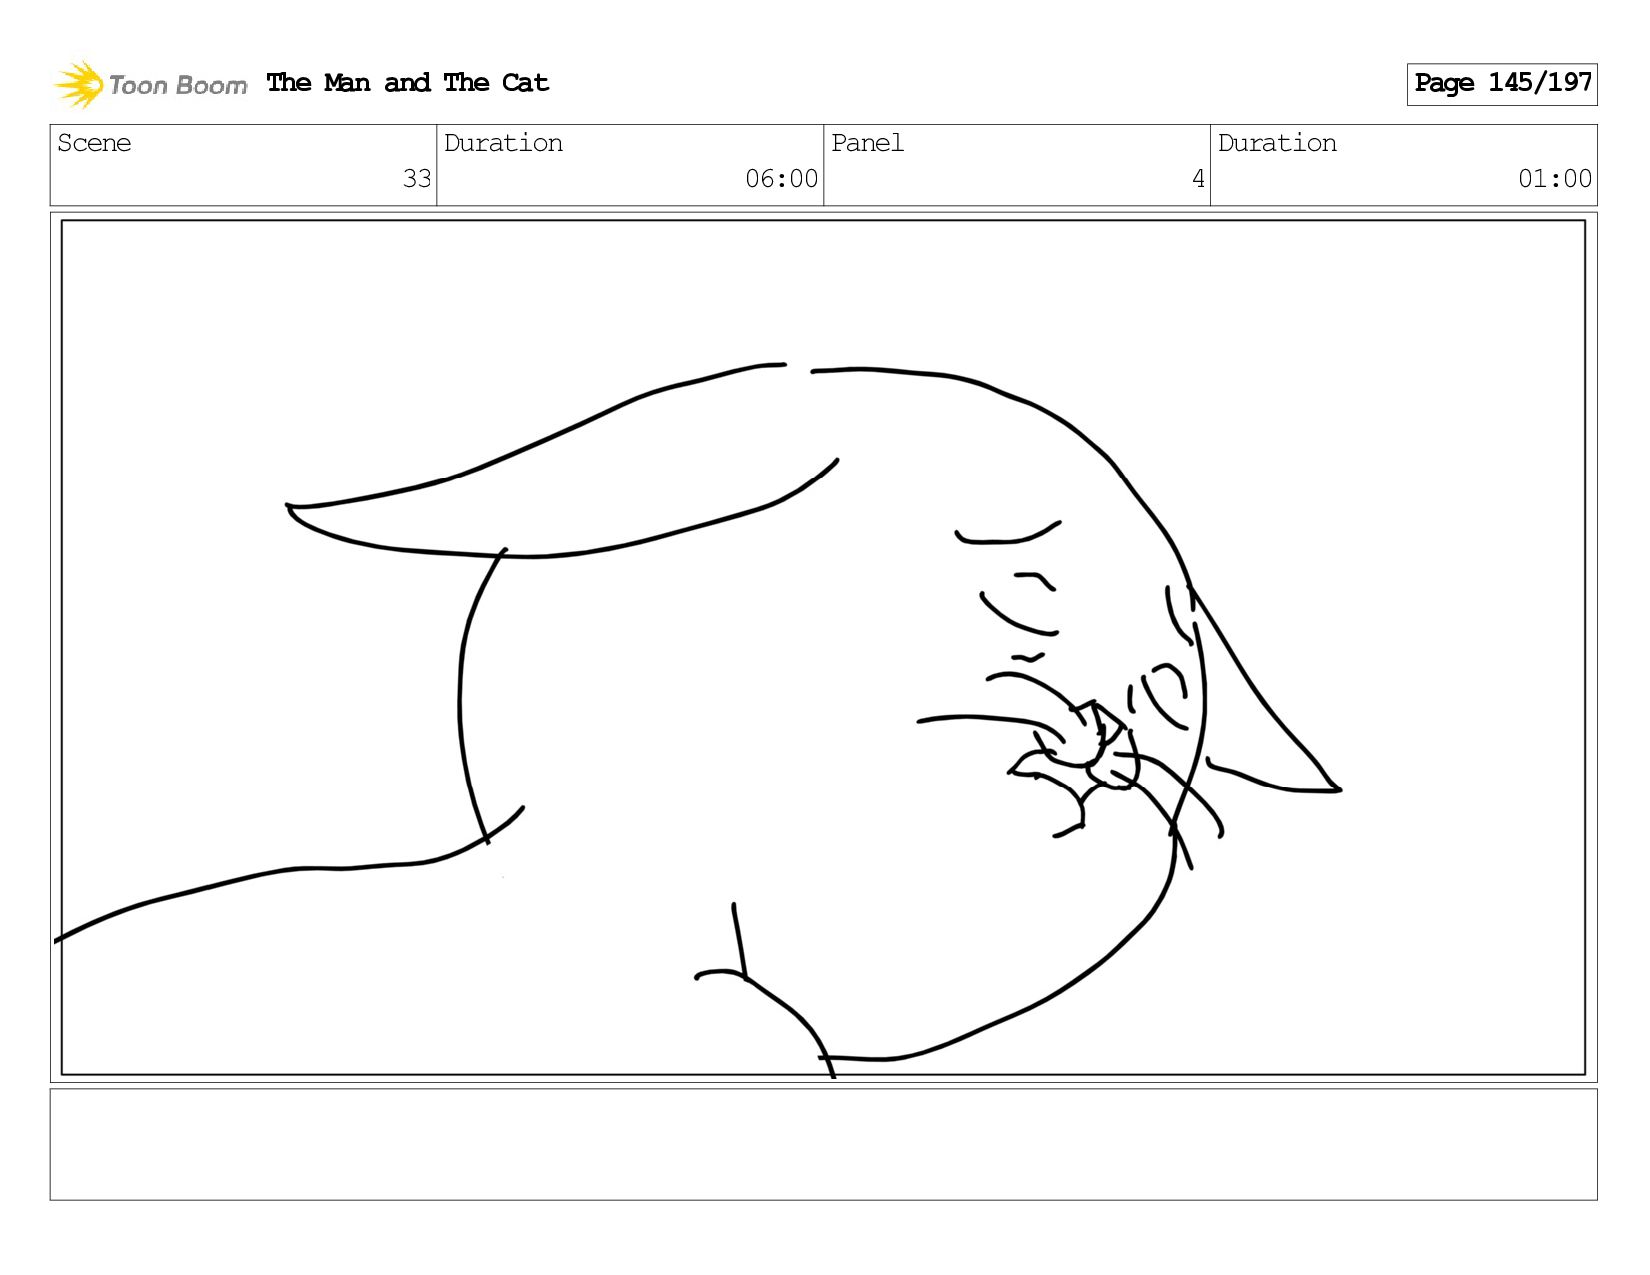Screen dimensions: 1650x1275
Task: Click the Toon Boom logo
Action: click(150, 84)
